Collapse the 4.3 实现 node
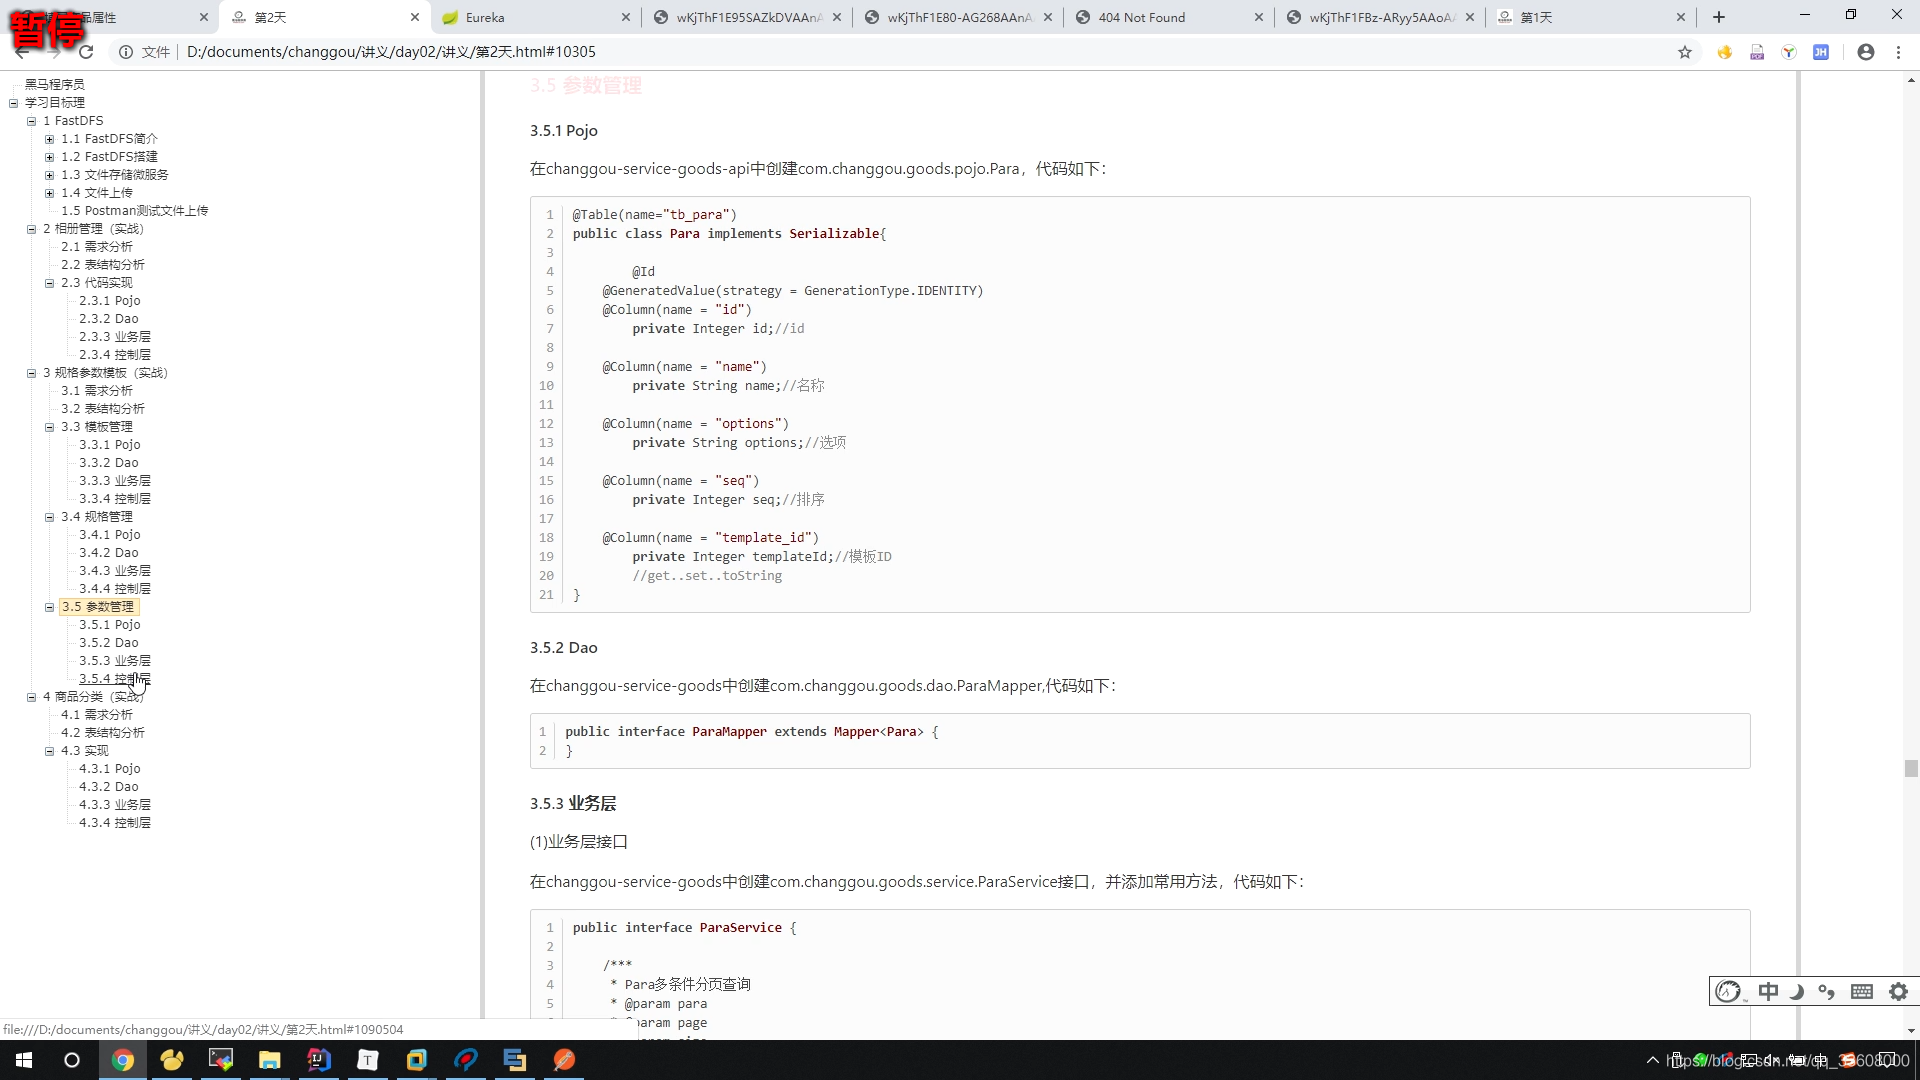This screenshot has height=1080, width=1920. [x=50, y=751]
